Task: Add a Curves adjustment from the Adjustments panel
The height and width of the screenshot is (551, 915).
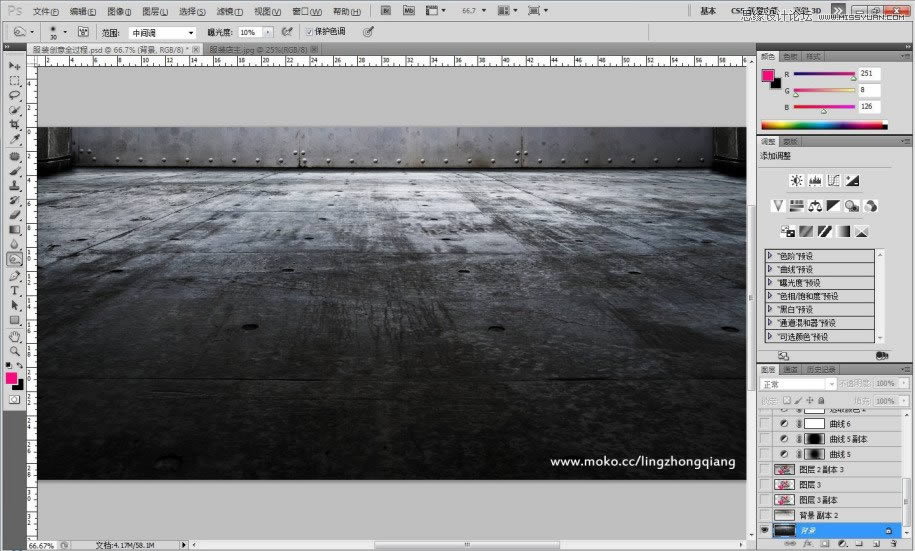Action: tap(834, 181)
